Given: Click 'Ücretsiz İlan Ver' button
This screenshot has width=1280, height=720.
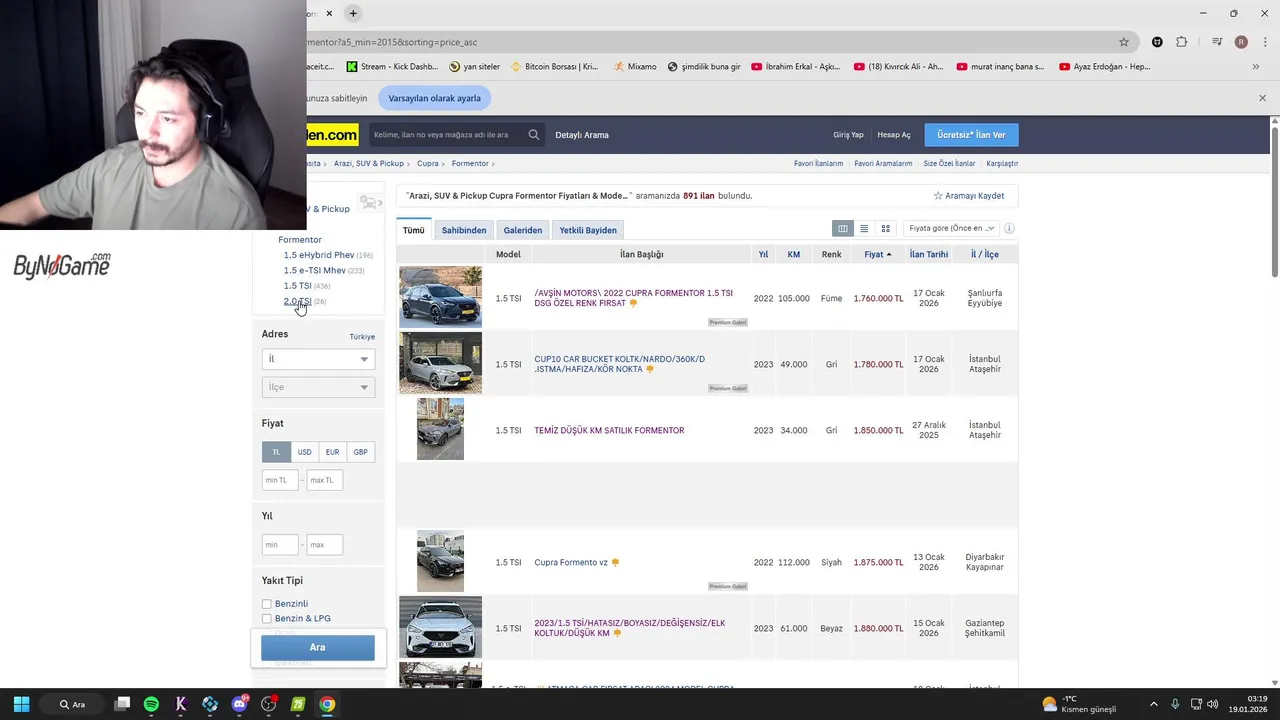Looking at the screenshot, I should 971,135.
